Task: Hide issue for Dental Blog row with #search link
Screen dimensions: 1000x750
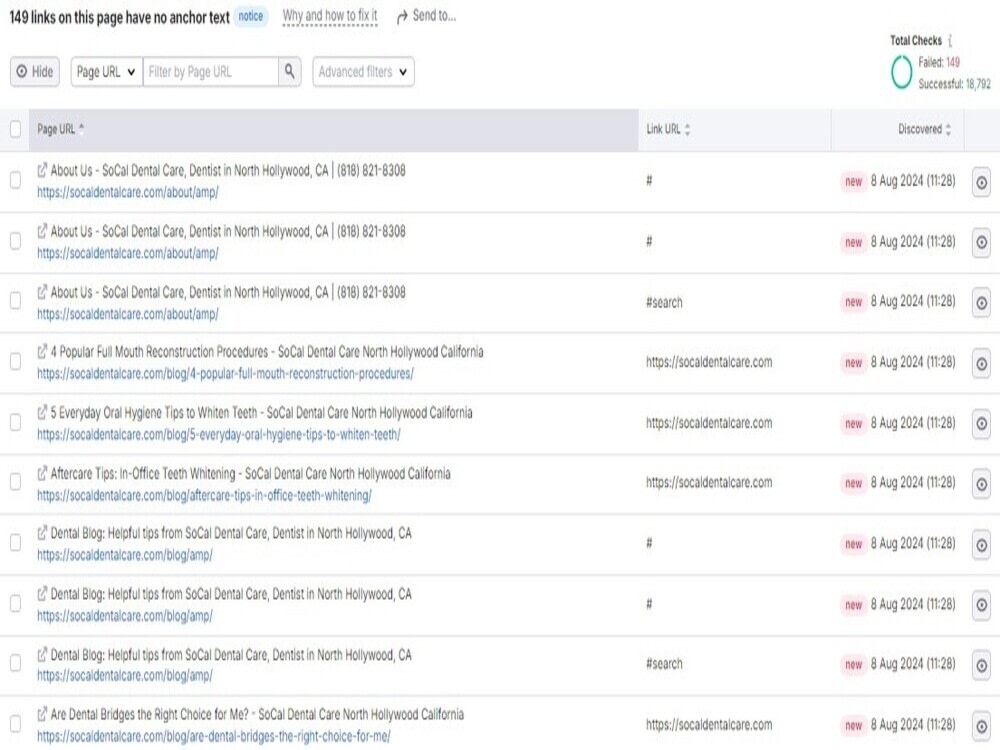Action: (982, 666)
